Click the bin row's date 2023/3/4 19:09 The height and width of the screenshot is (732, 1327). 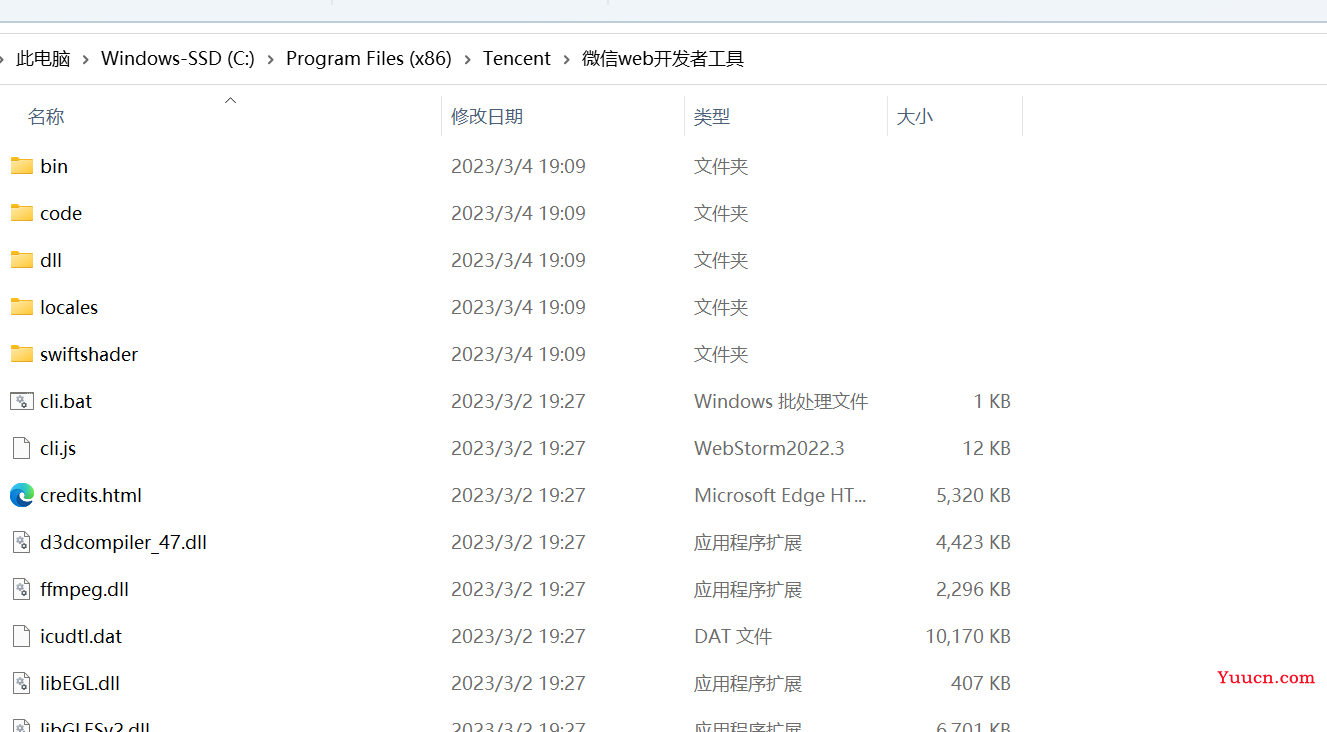pyautogui.click(x=518, y=166)
